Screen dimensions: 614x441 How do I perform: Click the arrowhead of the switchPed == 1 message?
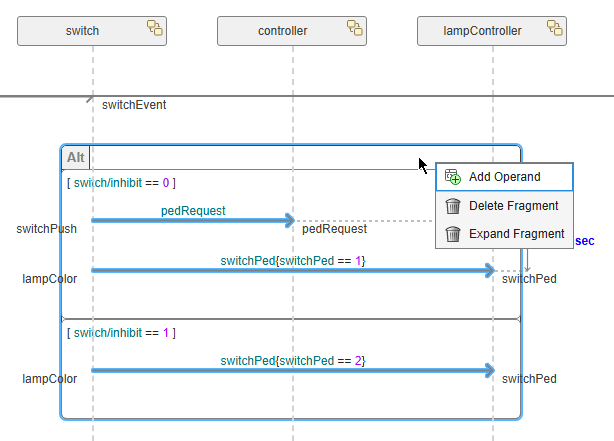point(490,271)
